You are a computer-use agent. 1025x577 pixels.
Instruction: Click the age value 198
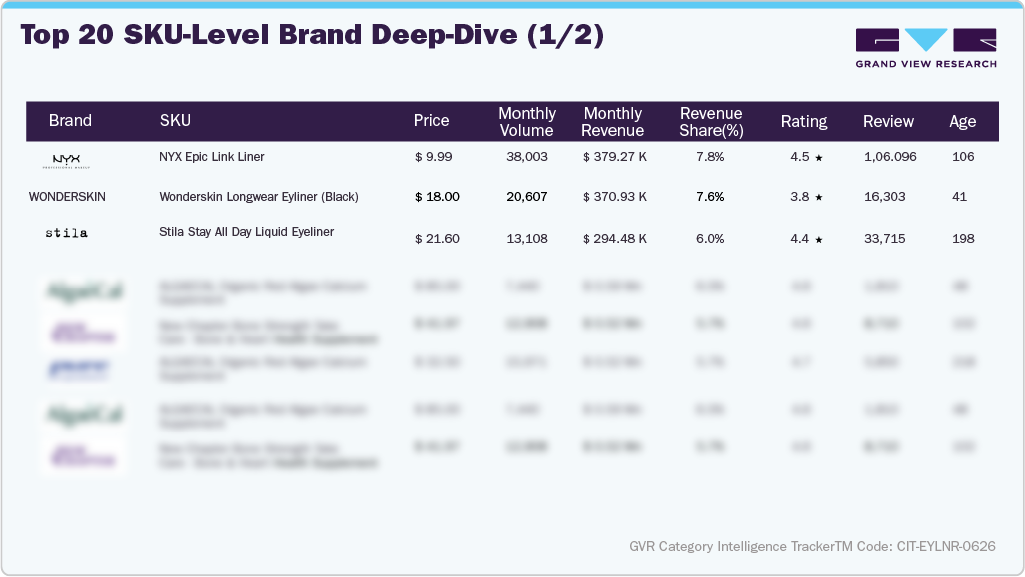pos(963,239)
